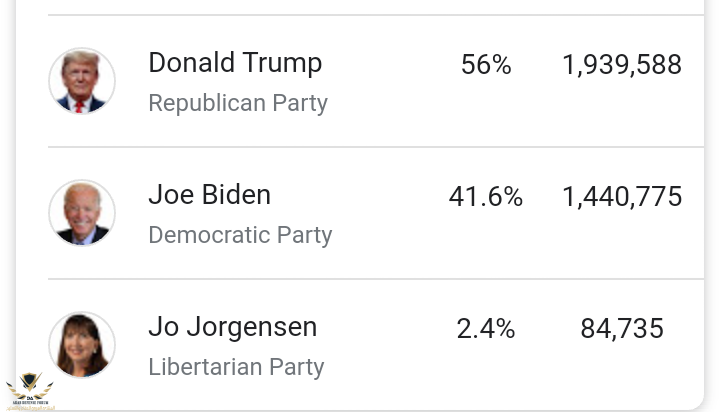Click the 56% vote share figure
This screenshot has width=720, height=412.
pos(486,65)
